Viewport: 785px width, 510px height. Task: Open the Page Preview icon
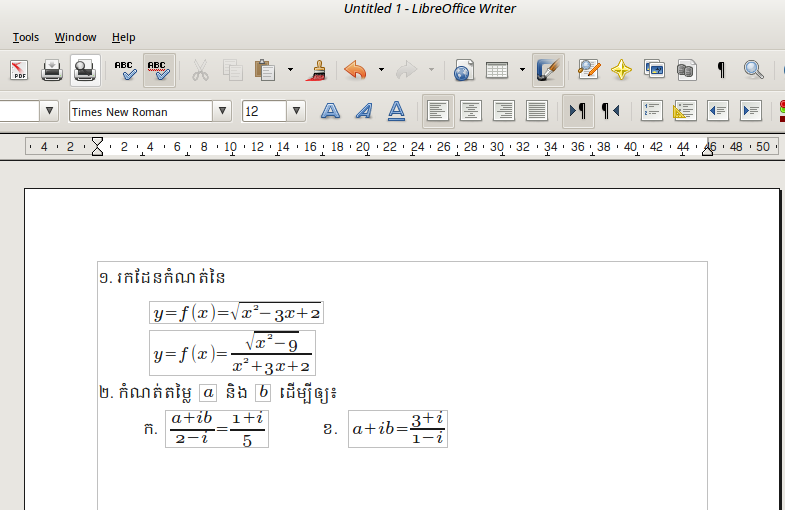pyautogui.click(x=84, y=70)
